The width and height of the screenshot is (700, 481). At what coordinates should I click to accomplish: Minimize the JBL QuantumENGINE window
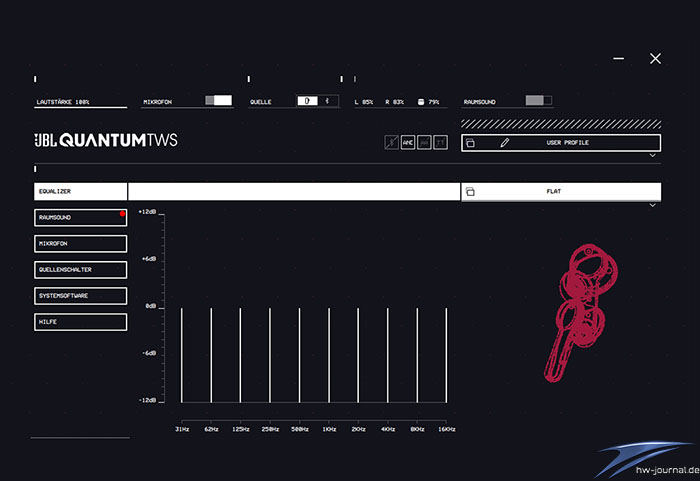click(x=618, y=59)
